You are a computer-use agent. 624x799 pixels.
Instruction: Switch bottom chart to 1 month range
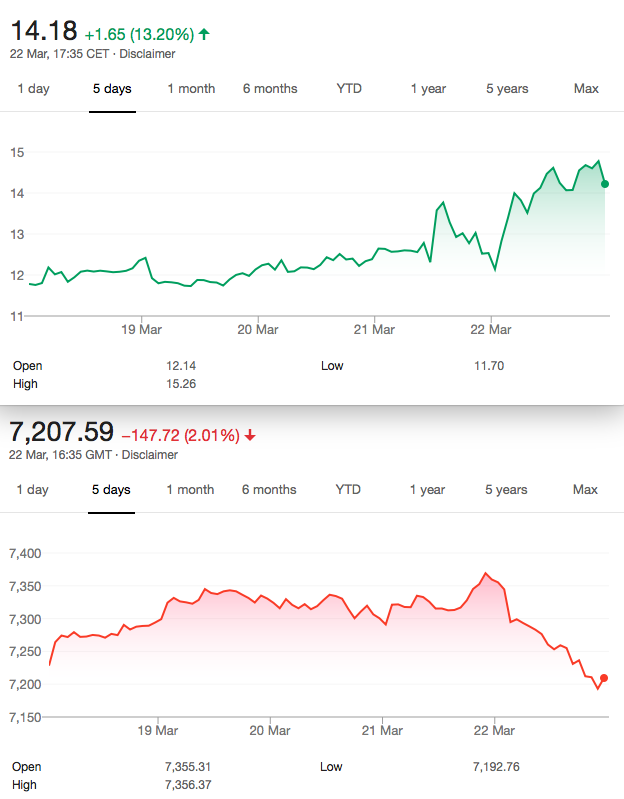click(x=191, y=490)
